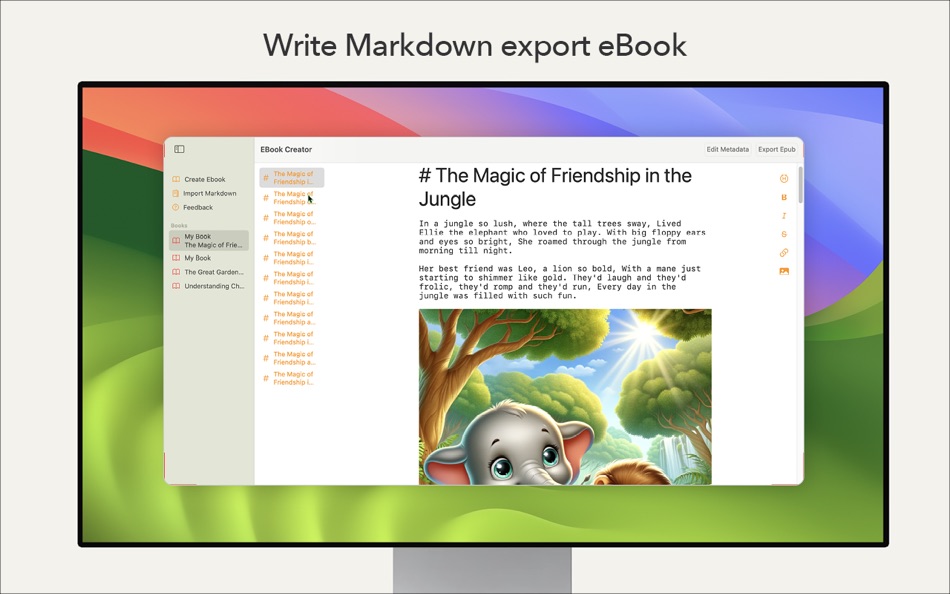Screen dimensions: 950x594
Task: Select the highlighted first chapter in chapter list
Action: pyautogui.click(x=291, y=177)
